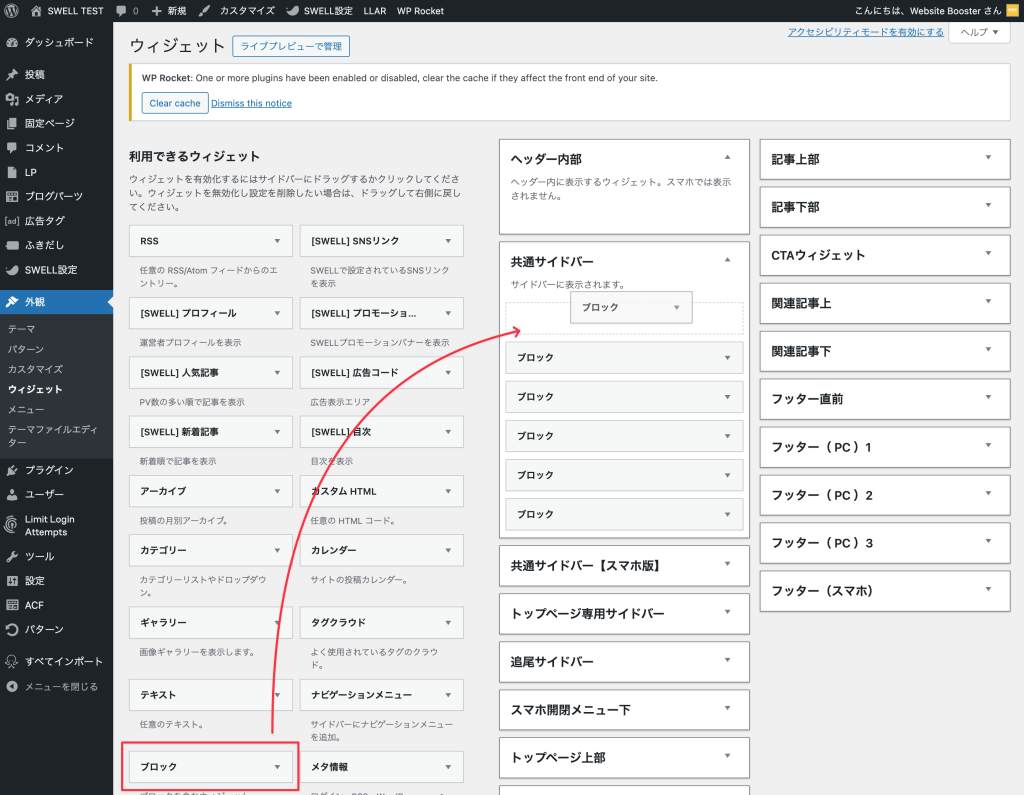The image size is (1024, 795).
Task: Click the user avatar at top right
Action: pos(1012,11)
